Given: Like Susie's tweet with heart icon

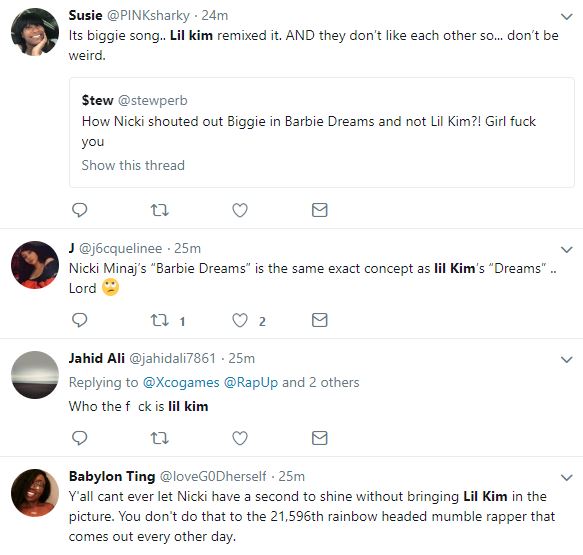Looking at the screenshot, I should (240, 210).
